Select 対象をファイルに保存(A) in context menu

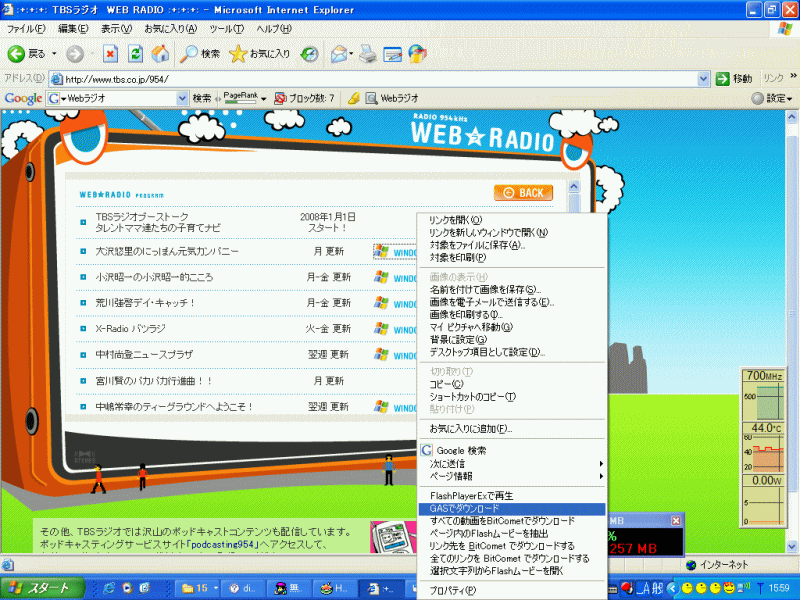pyautogui.click(x=511, y=245)
